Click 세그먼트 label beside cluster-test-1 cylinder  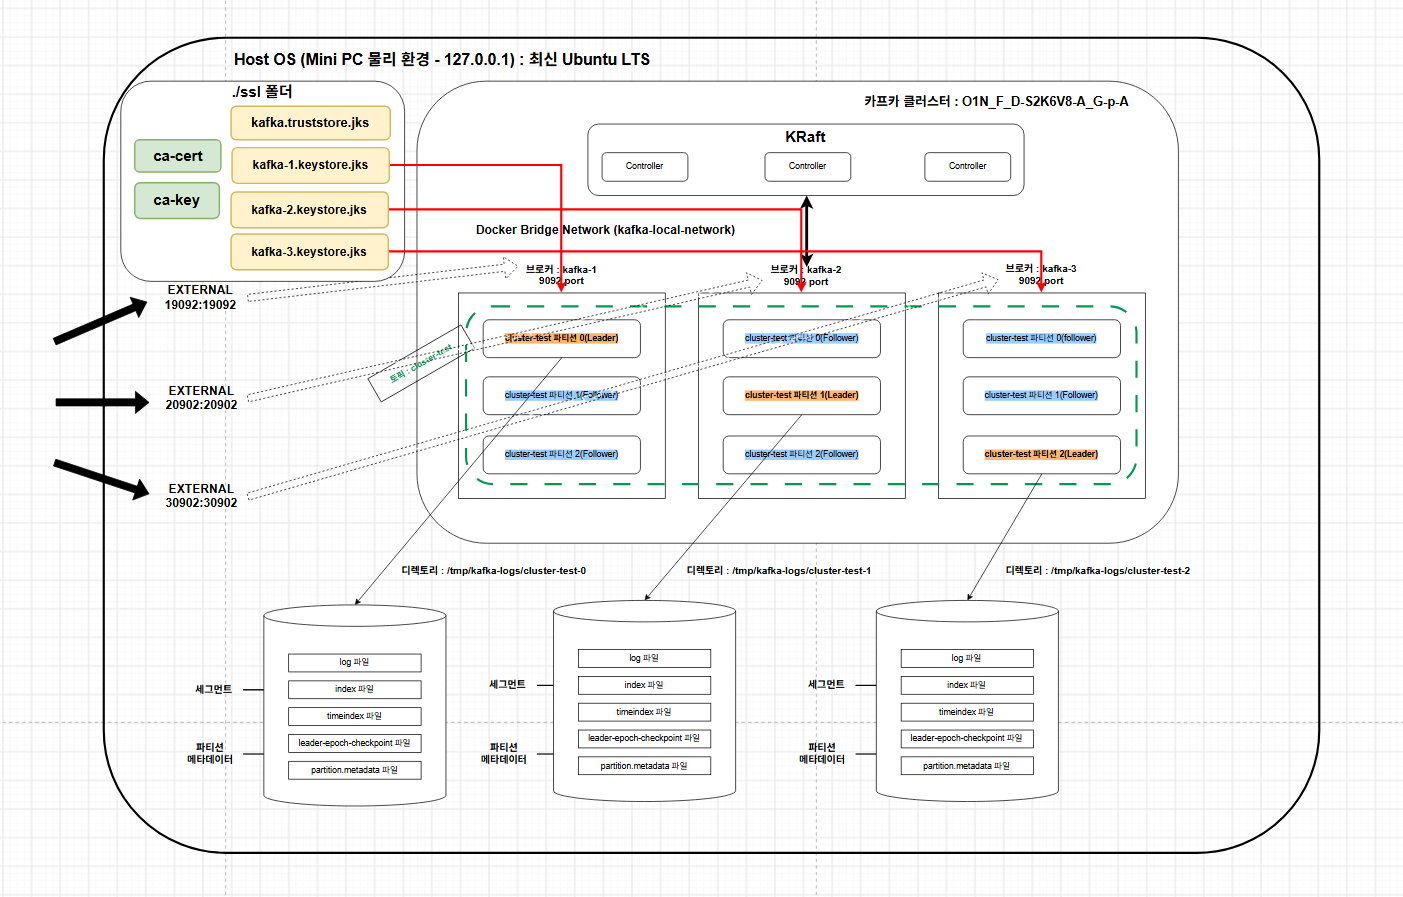click(507, 684)
